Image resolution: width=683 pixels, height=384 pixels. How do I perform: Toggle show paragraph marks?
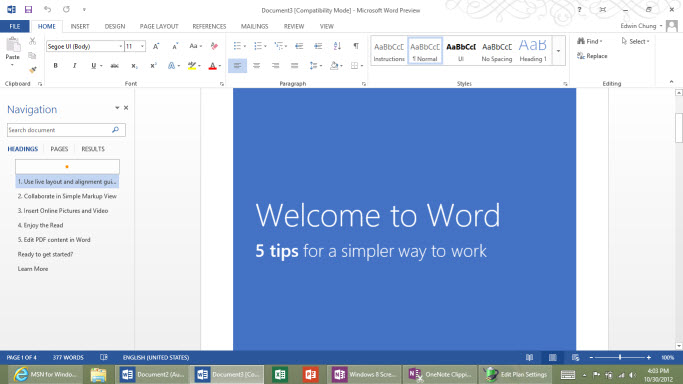(356, 46)
